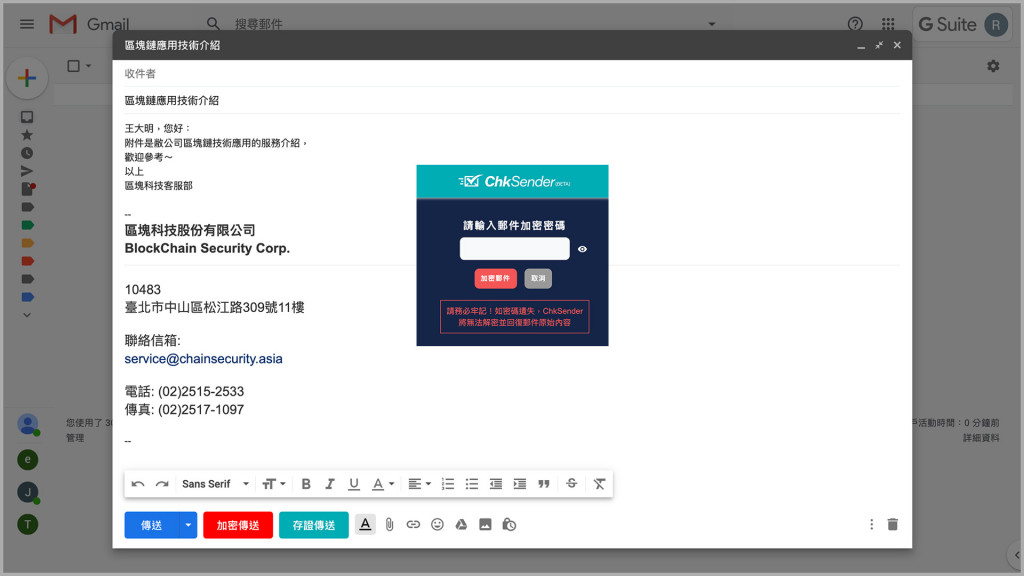
Task: Click the Compose plus button
Action: [x=27, y=78]
